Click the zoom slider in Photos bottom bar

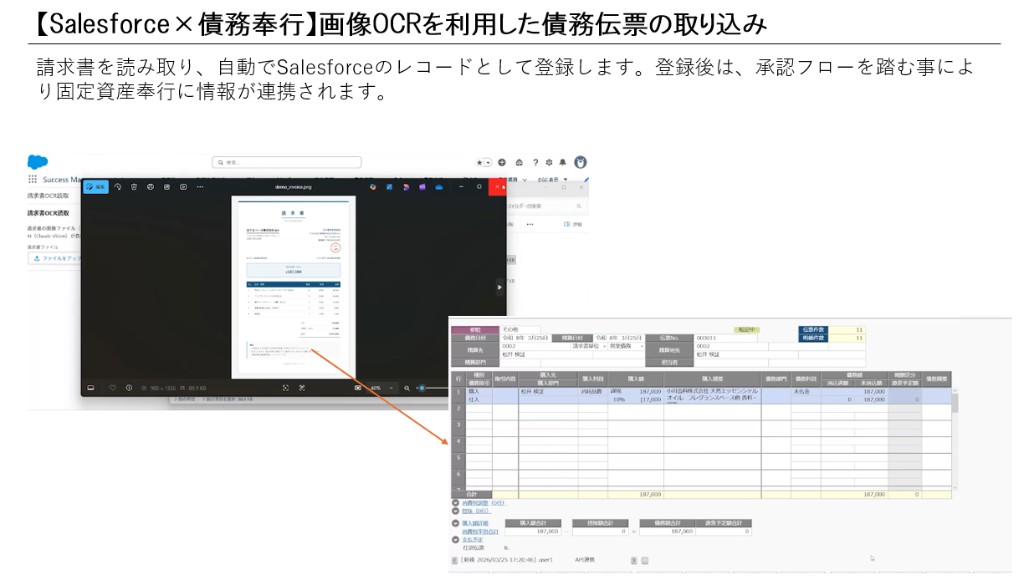tap(420, 387)
